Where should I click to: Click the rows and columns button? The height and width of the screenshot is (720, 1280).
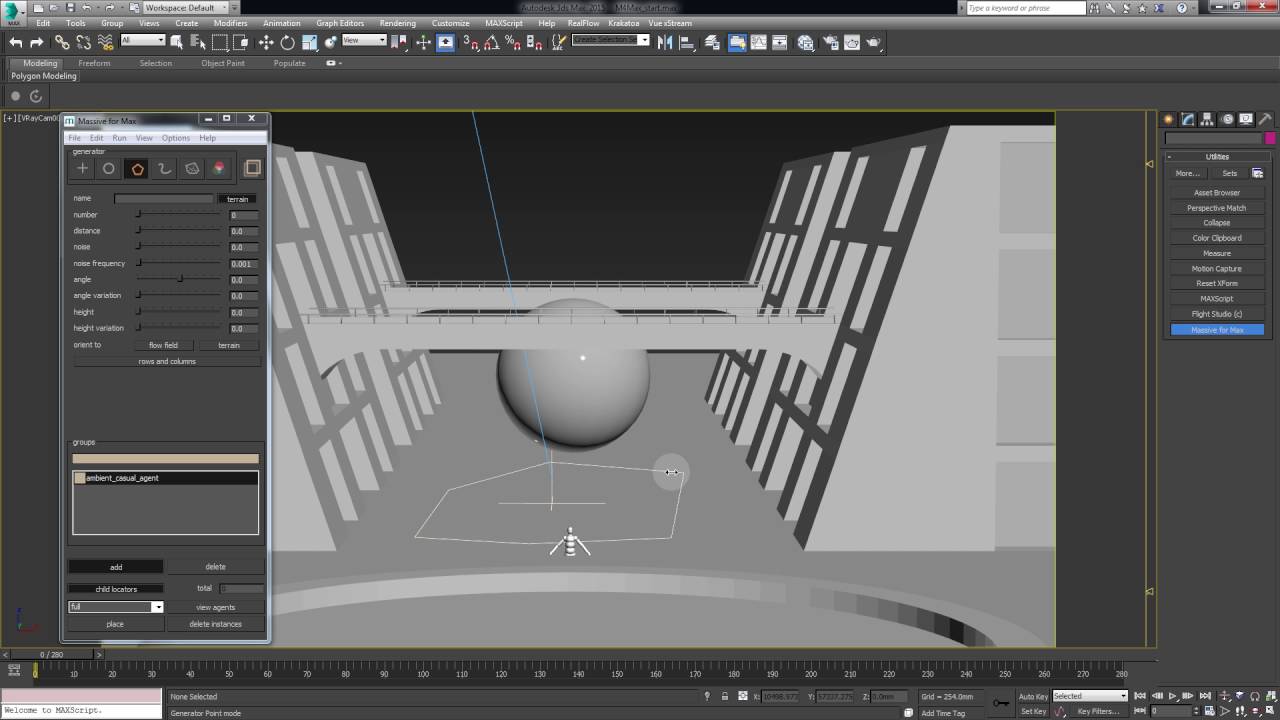point(167,361)
